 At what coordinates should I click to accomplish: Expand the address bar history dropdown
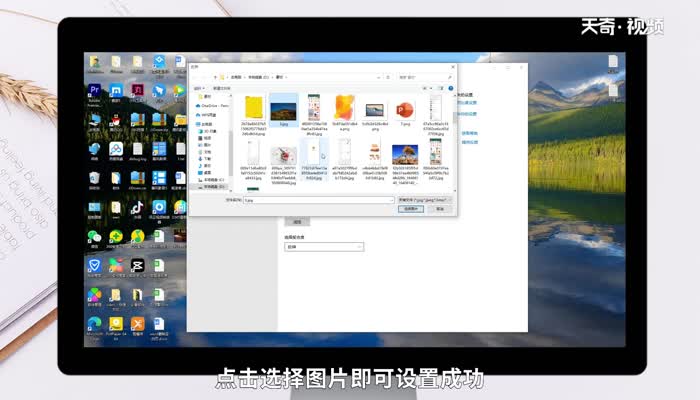tap(379, 77)
